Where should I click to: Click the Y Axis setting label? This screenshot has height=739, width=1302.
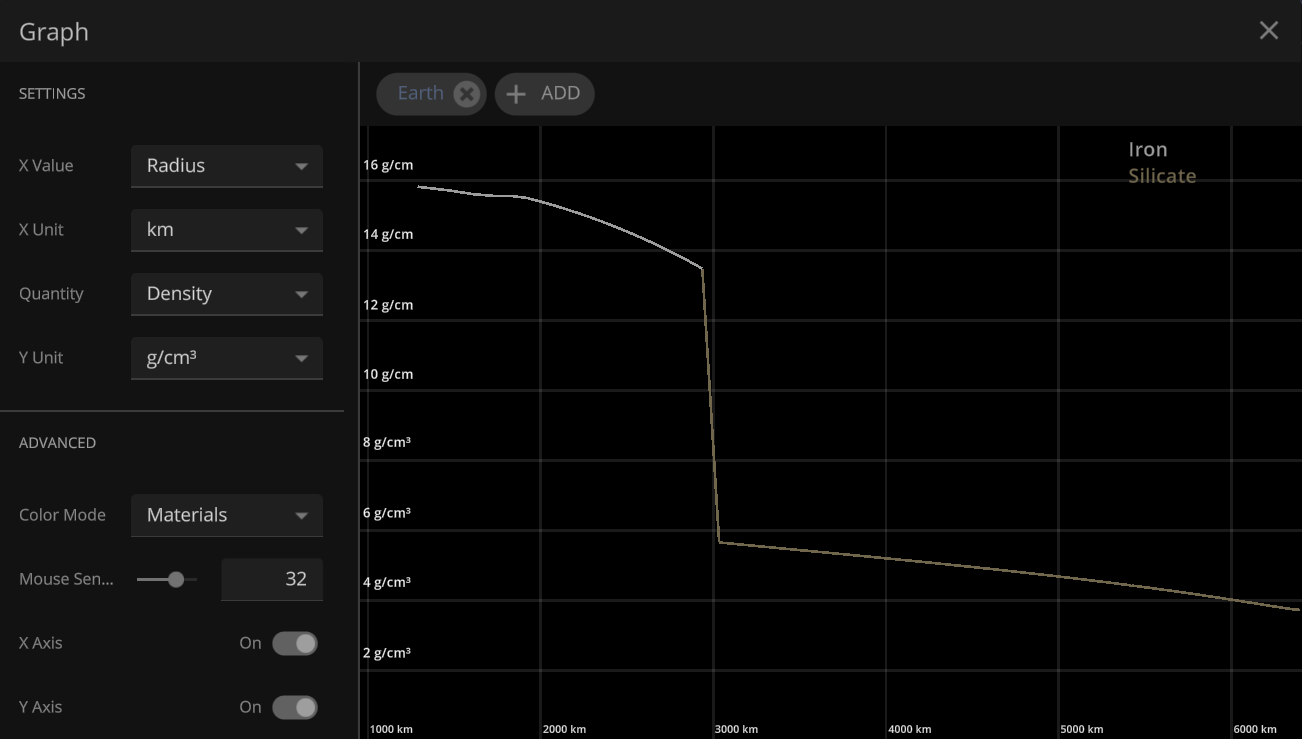pos(40,707)
